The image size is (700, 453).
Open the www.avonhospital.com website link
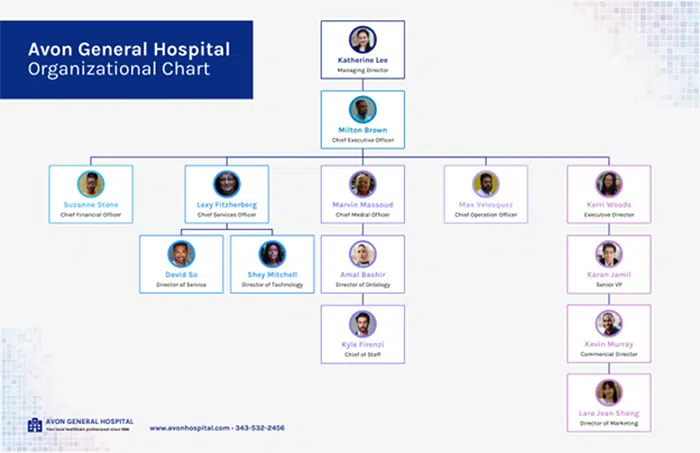pos(190,428)
